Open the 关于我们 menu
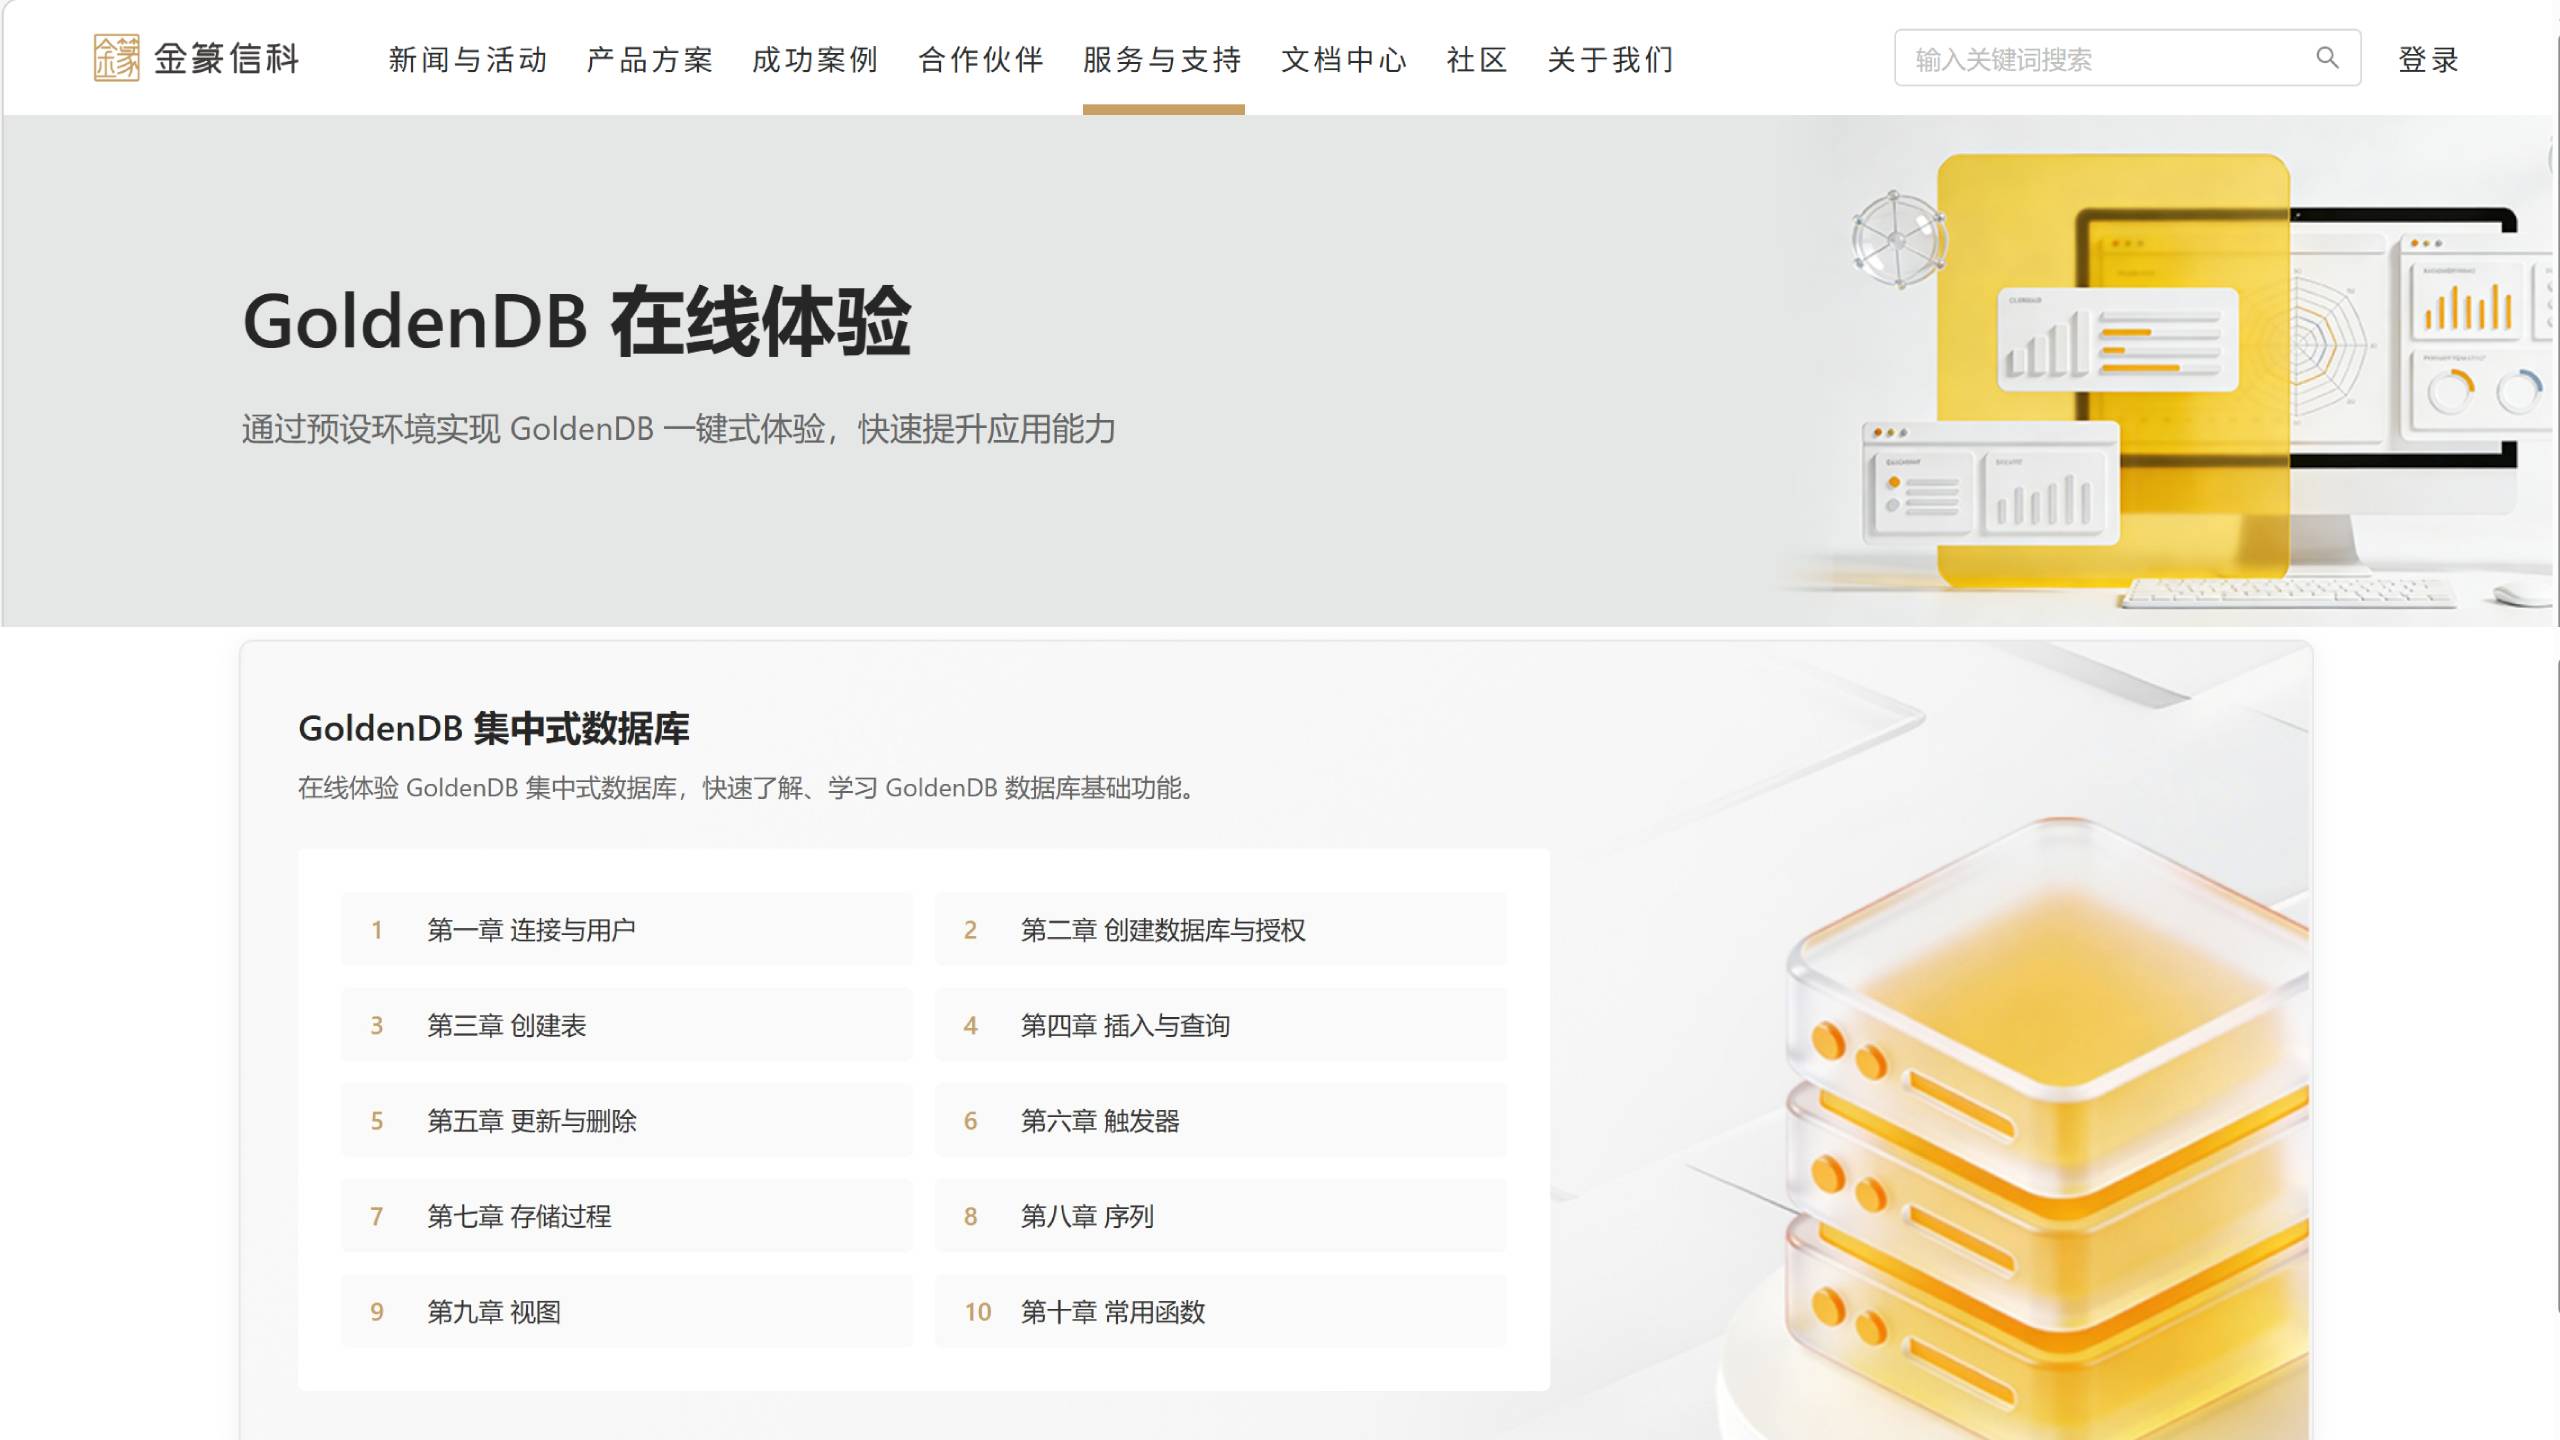Screen dimensions: 2560x1440 coord(1610,60)
